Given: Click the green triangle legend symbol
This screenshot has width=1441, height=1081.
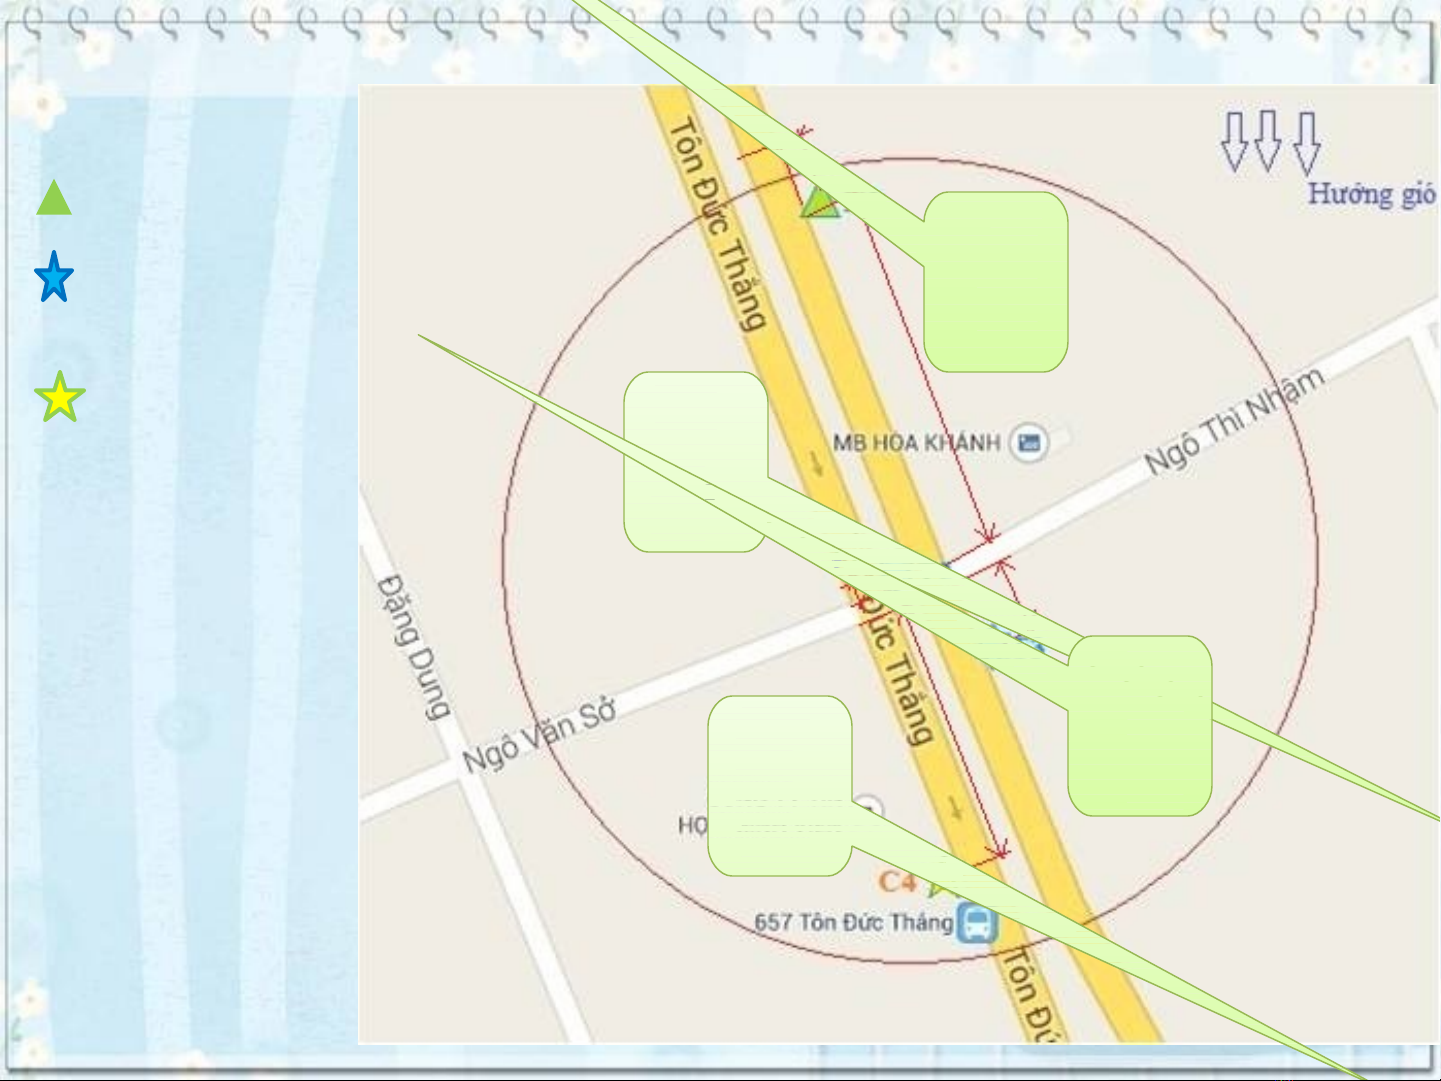Looking at the screenshot, I should tap(54, 199).
